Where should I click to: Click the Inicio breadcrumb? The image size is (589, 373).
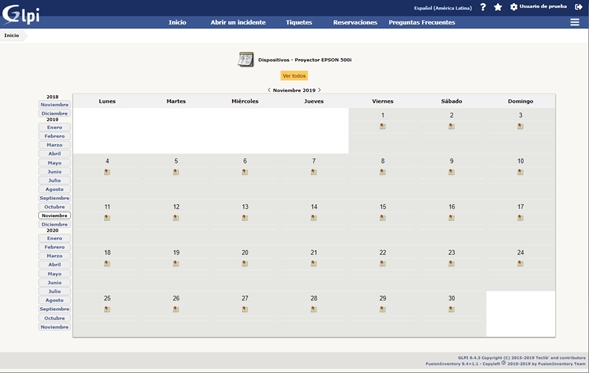point(12,35)
